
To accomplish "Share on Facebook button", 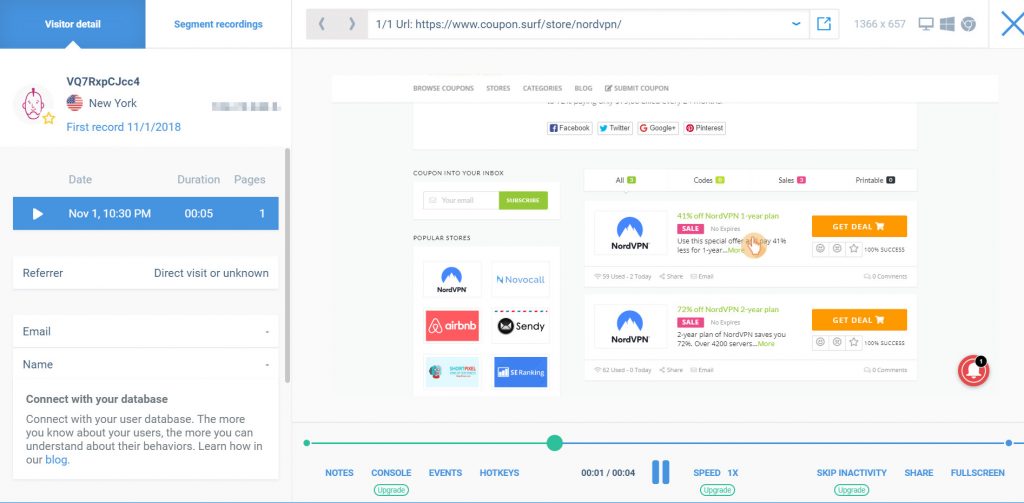I will pyautogui.click(x=569, y=128).
